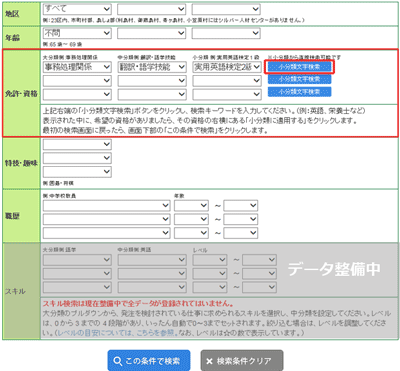400x371 pixels.
Task: Follow the レベルの目安については、こちらを参照 link
Action: click(x=116, y=333)
